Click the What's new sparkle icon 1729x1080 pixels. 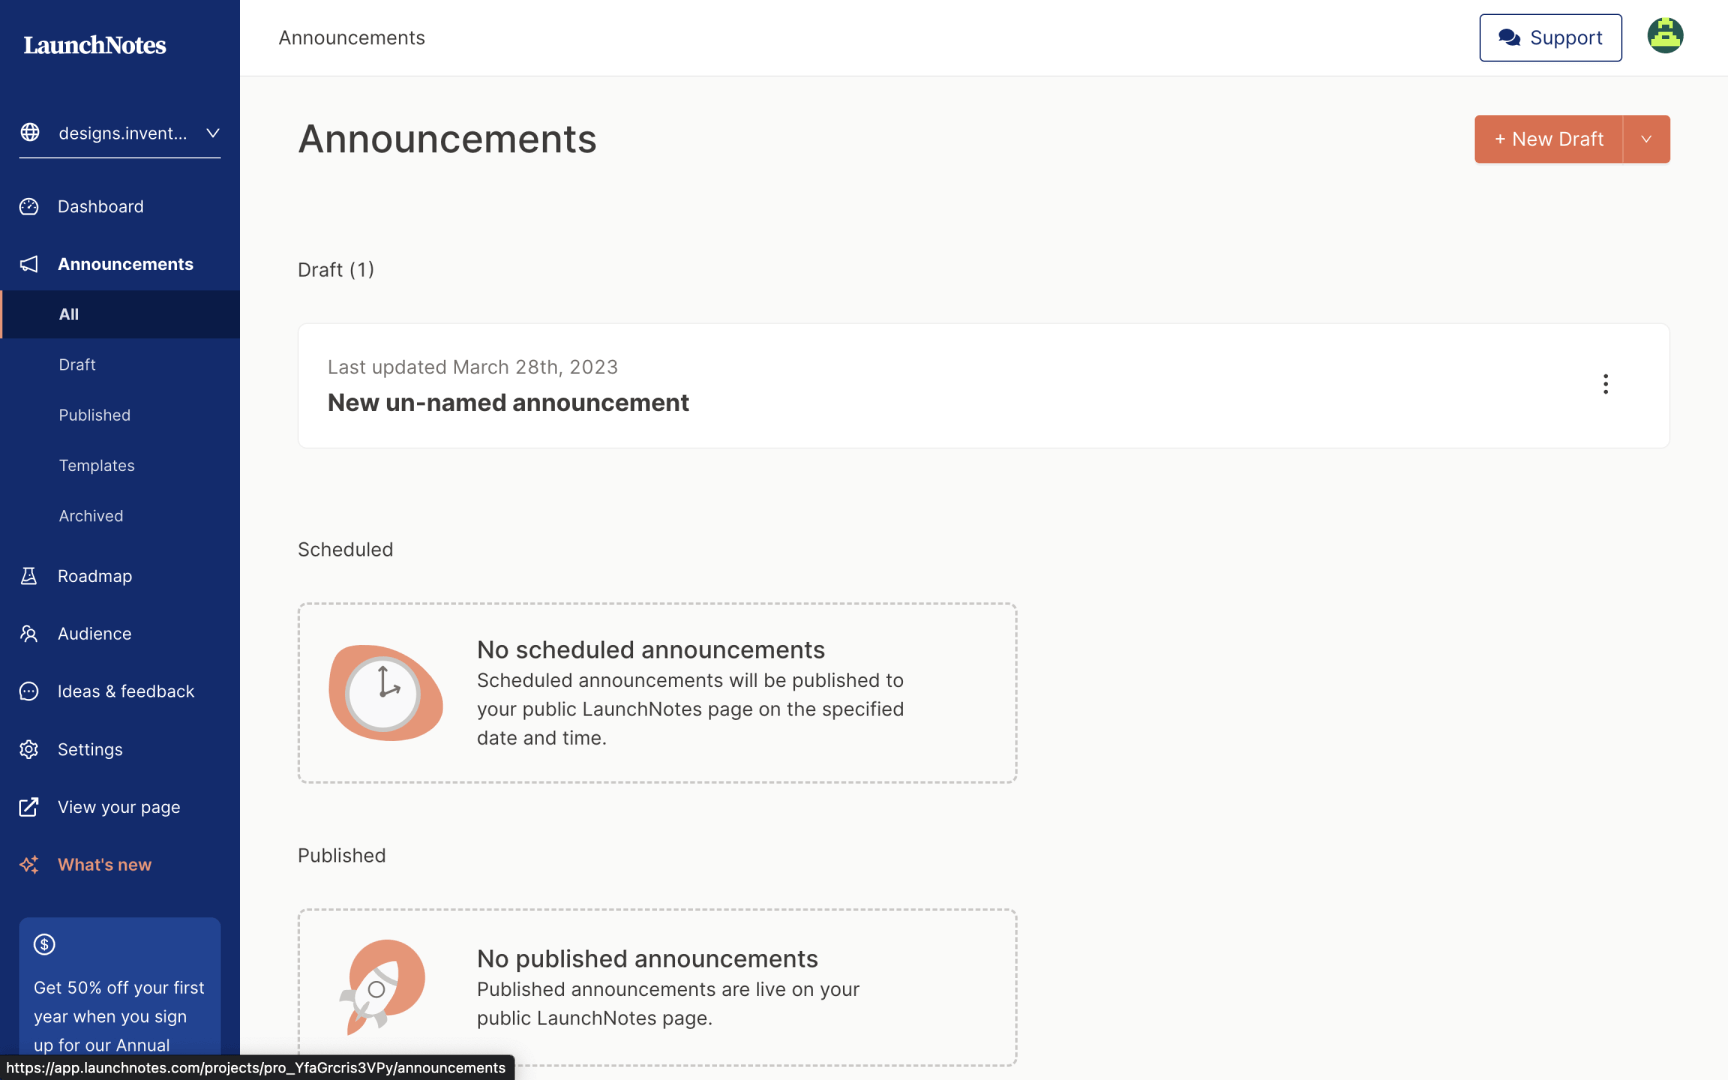(29, 865)
